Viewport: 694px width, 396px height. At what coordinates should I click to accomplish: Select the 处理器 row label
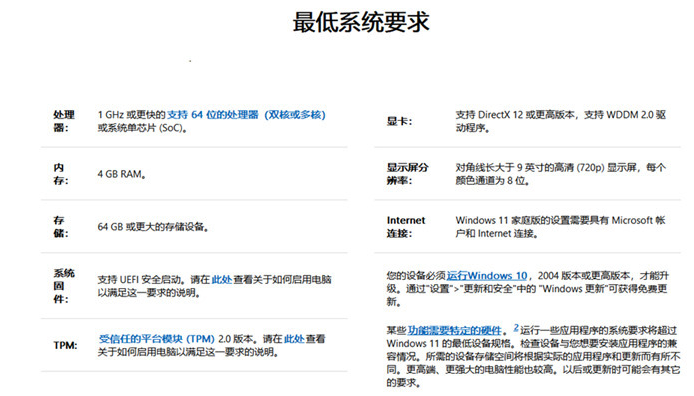pos(64,121)
